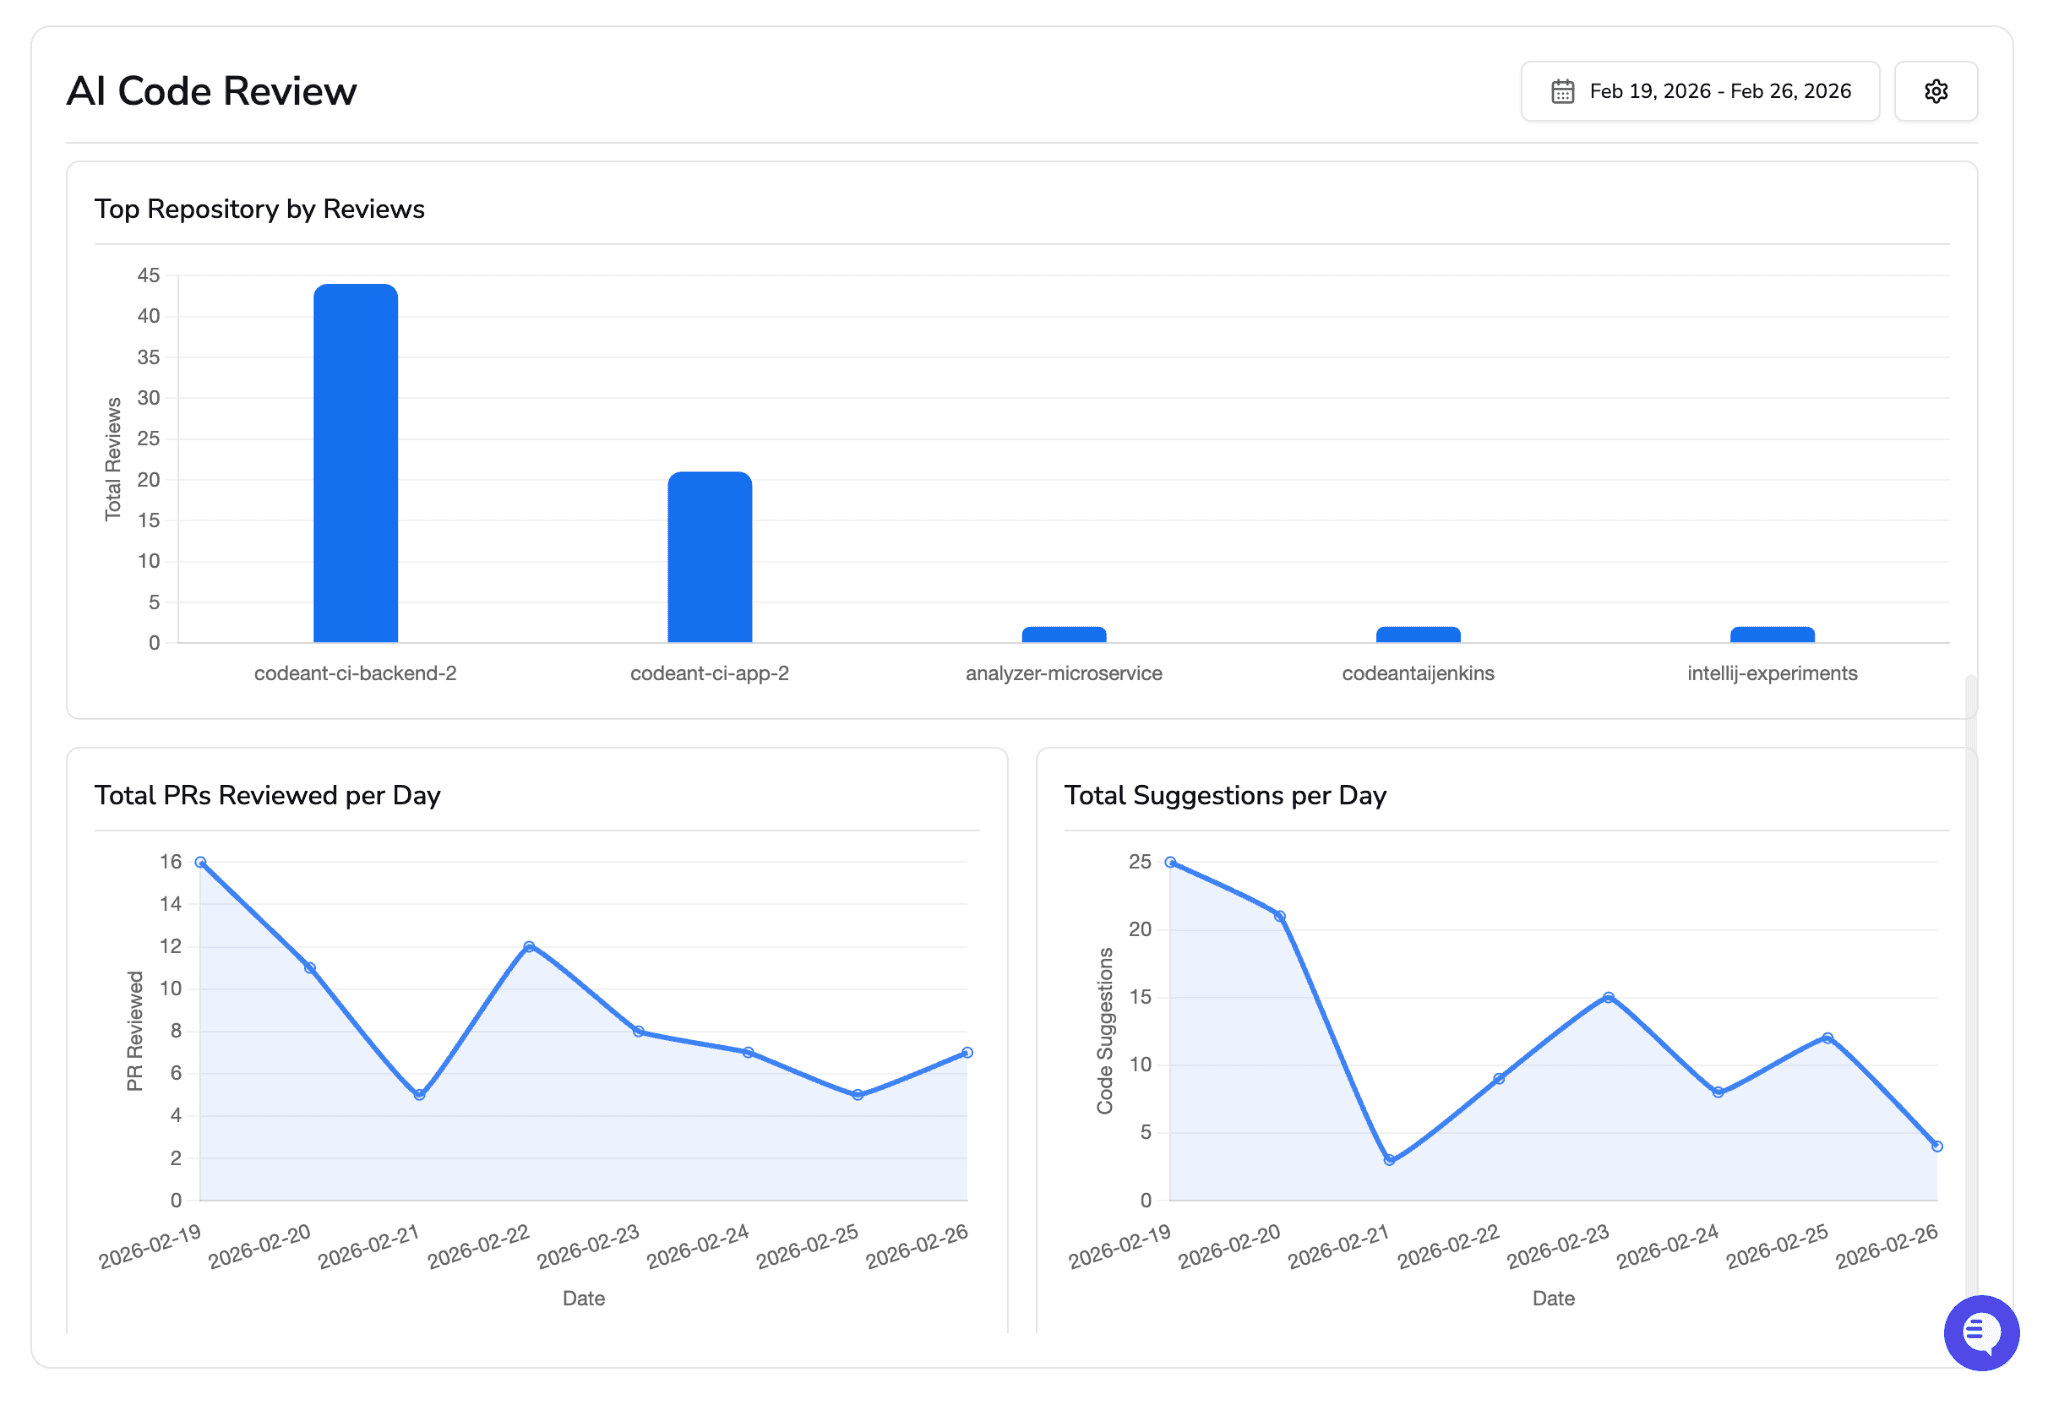Click the intellij-experiments bar

coord(1771,634)
